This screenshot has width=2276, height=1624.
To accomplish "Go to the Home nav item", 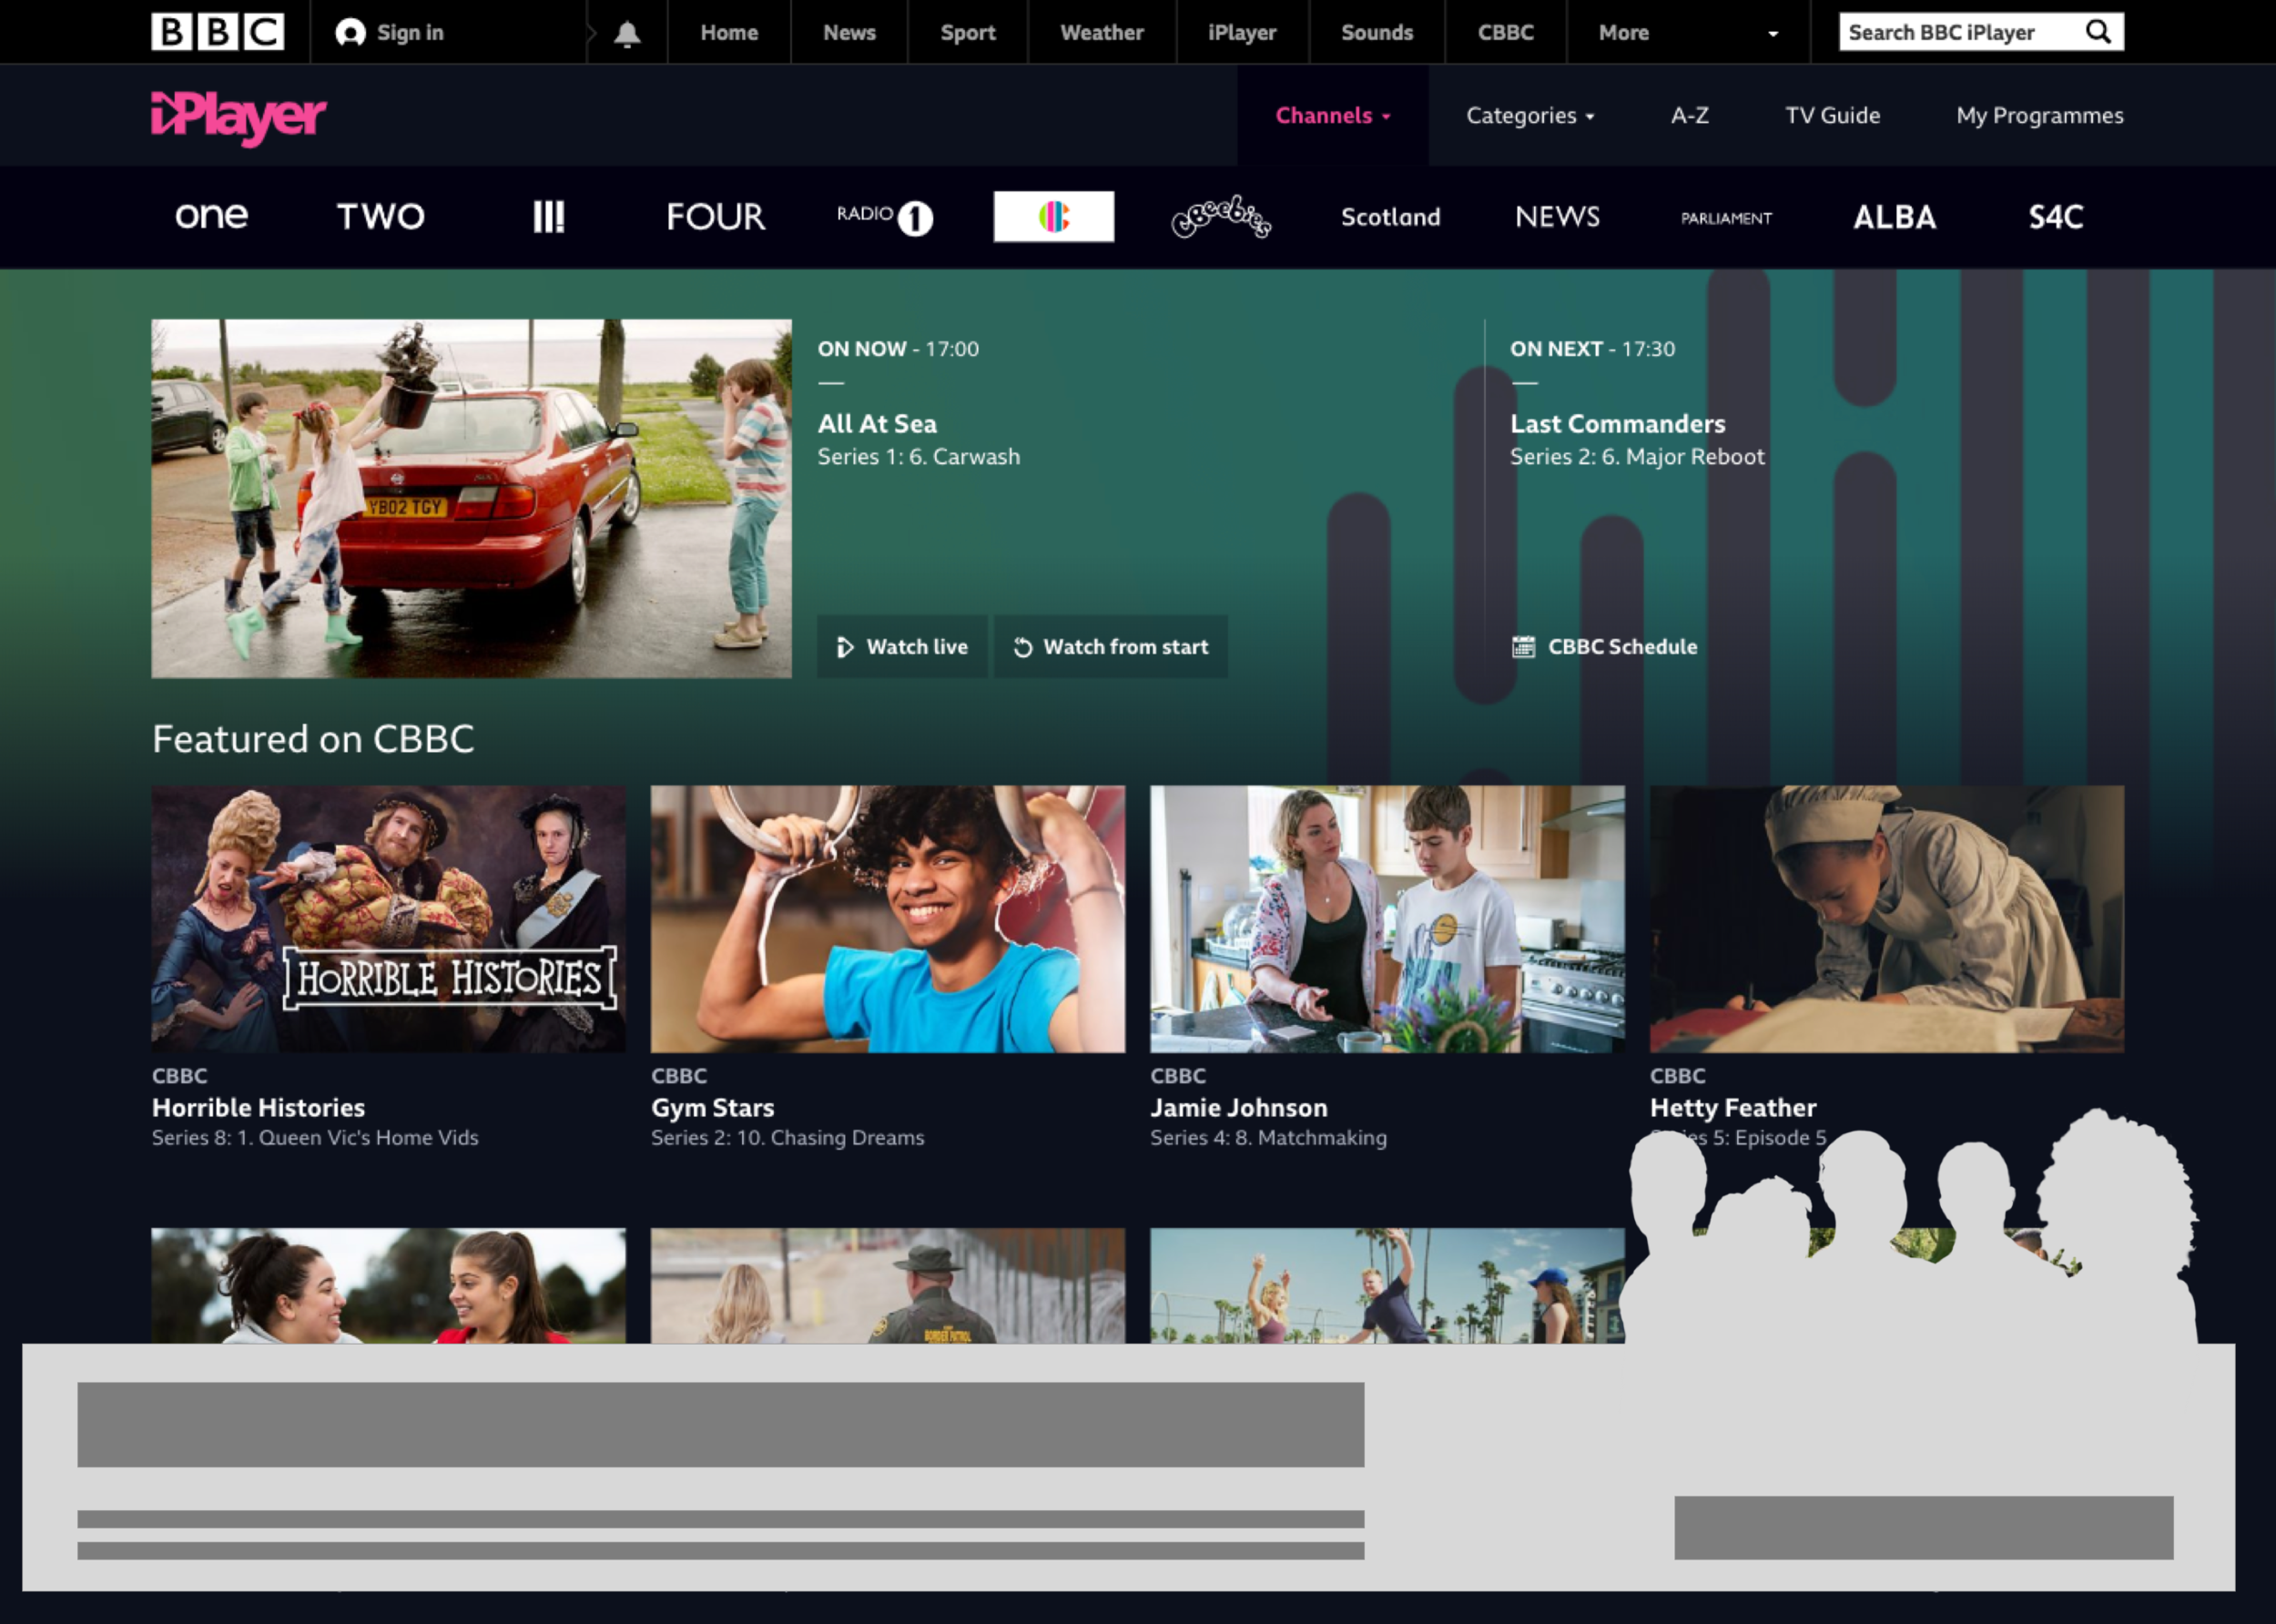I will (x=729, y=33).
